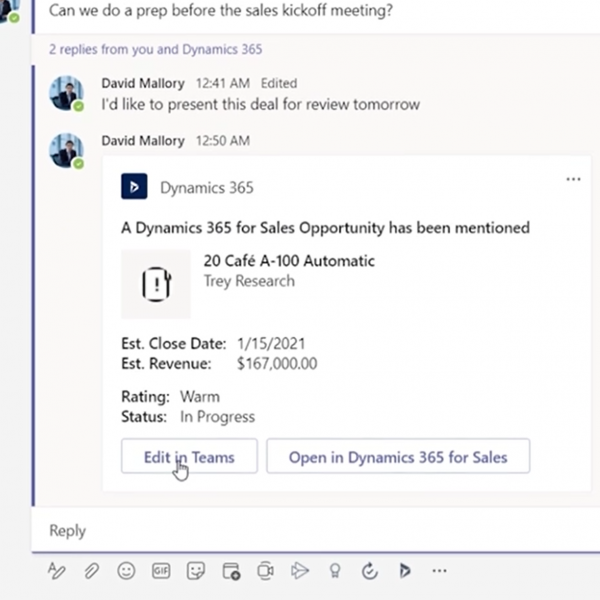This screenshot has width=600, height=600.
Task: Click the opportunity record icon thumbnail
Action: point(156,284)
